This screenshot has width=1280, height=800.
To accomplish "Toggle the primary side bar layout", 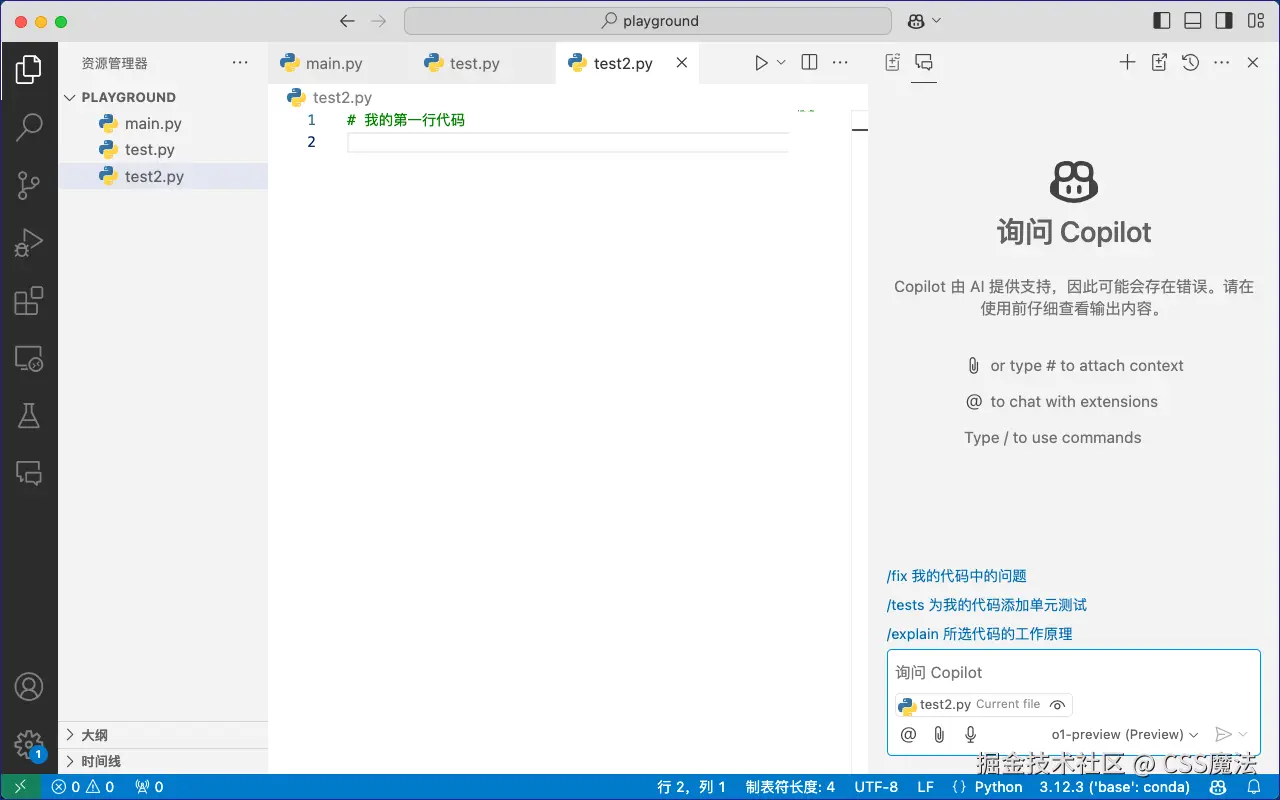I will pyautogui.click(x=1162, y=21).
